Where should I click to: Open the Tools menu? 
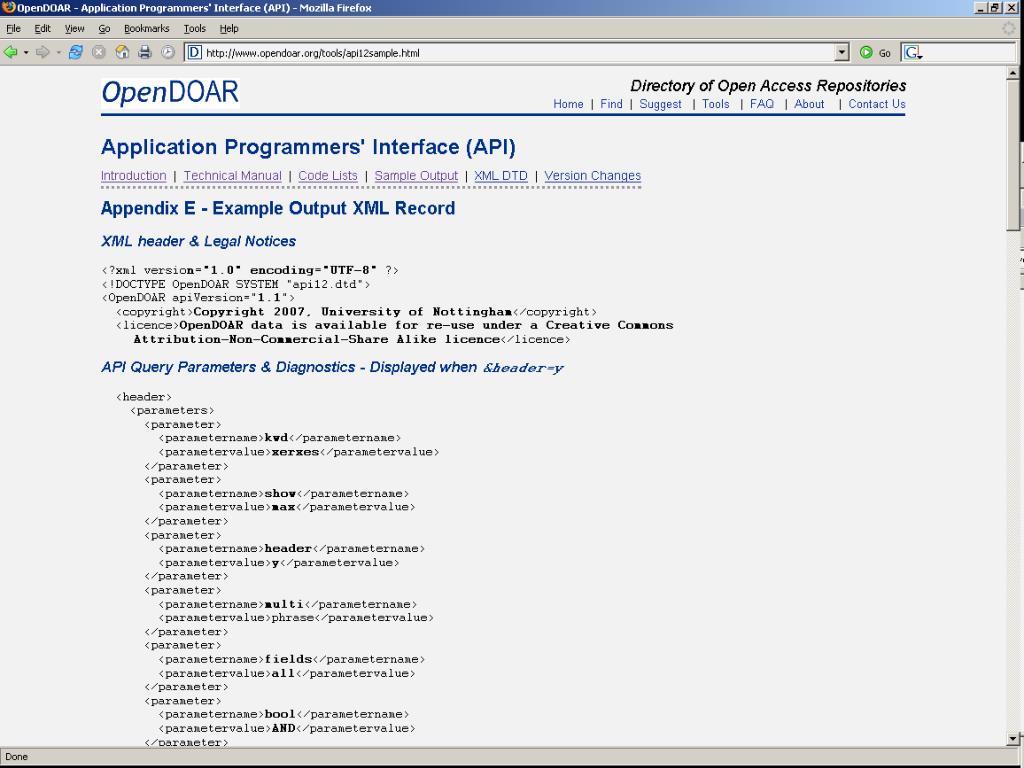(x=195, y=29)
